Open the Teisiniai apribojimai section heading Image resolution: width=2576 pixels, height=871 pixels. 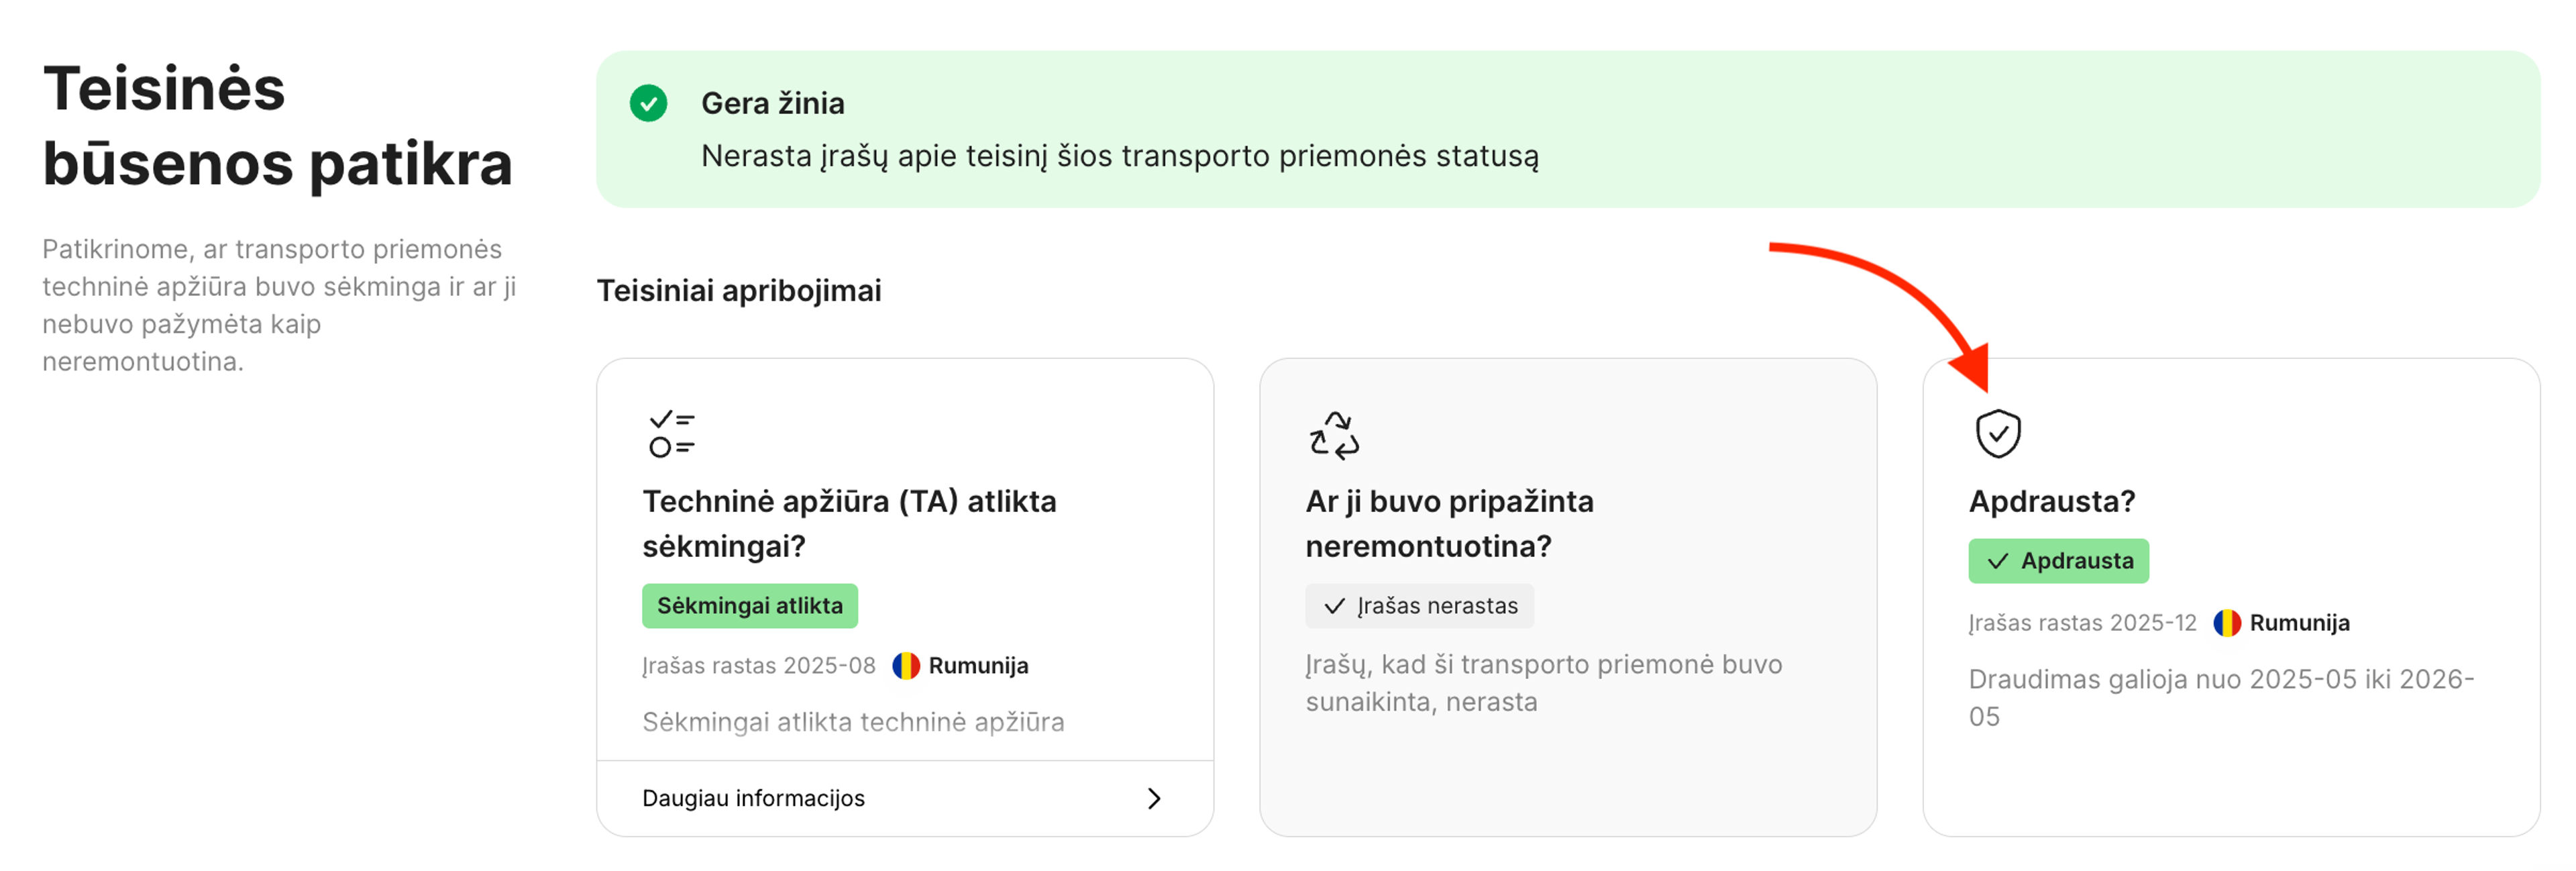coord(739,291)
